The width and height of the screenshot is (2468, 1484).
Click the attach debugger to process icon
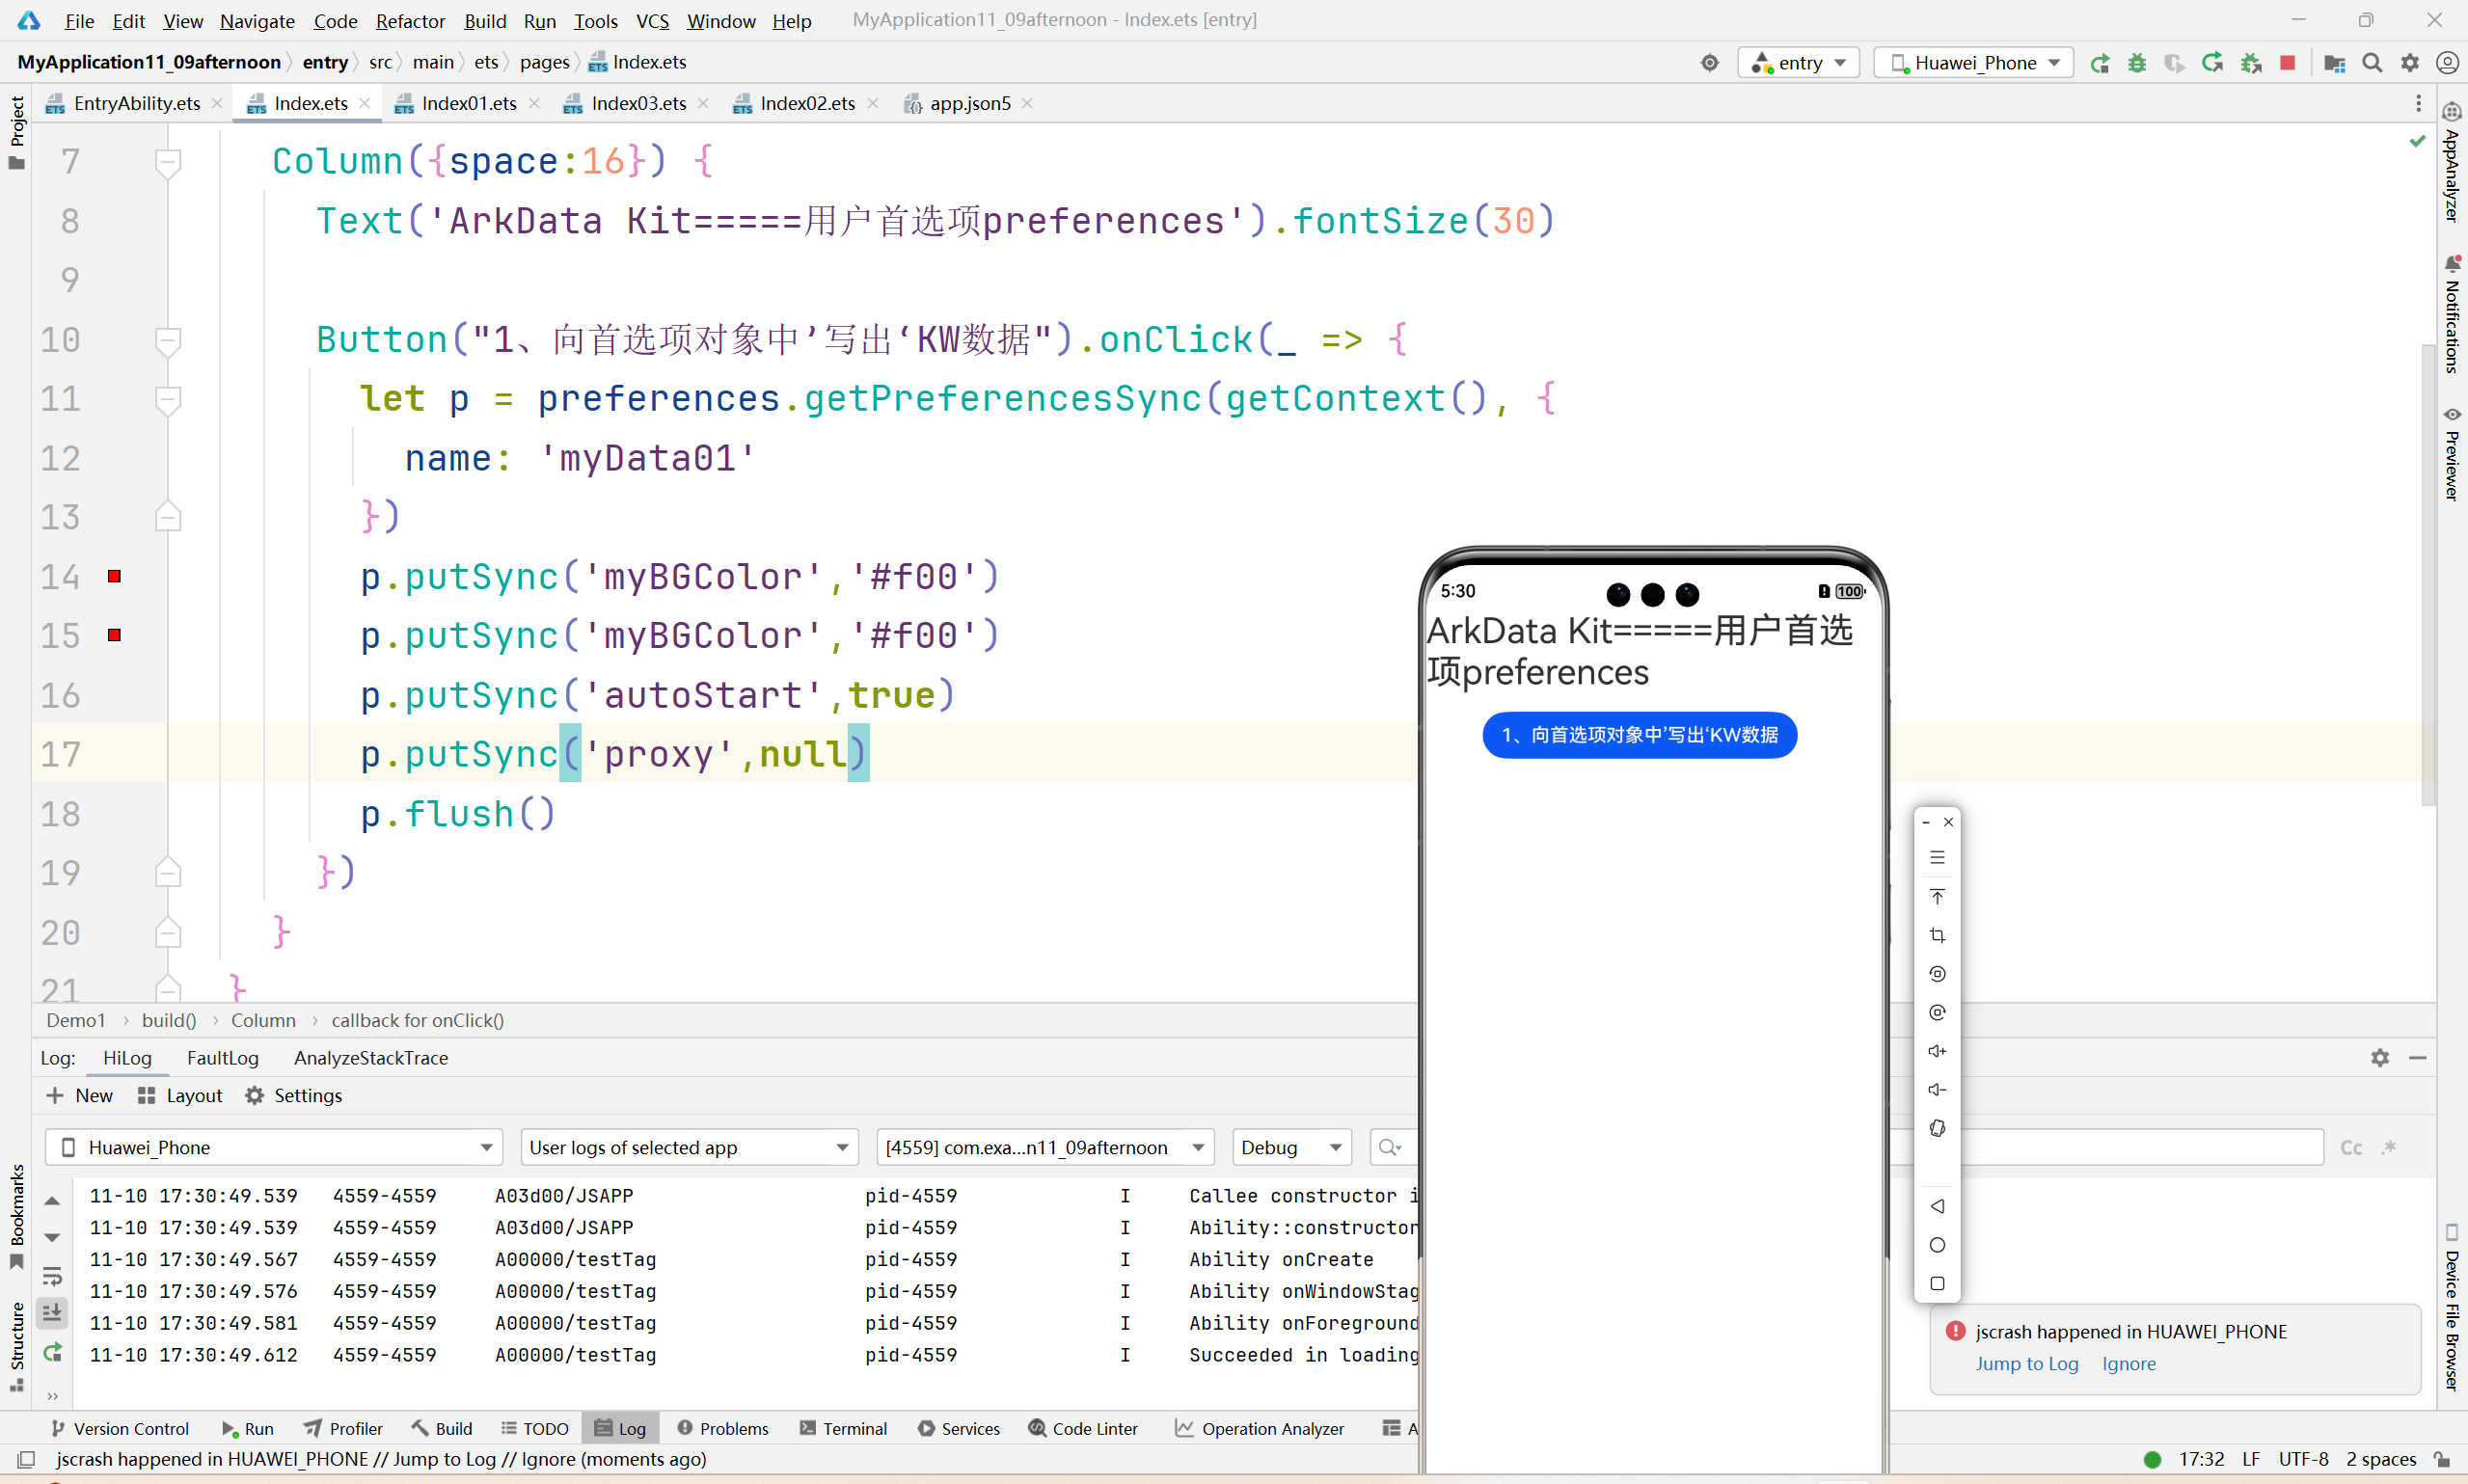pyautogui.click(x=2251, y=63)
